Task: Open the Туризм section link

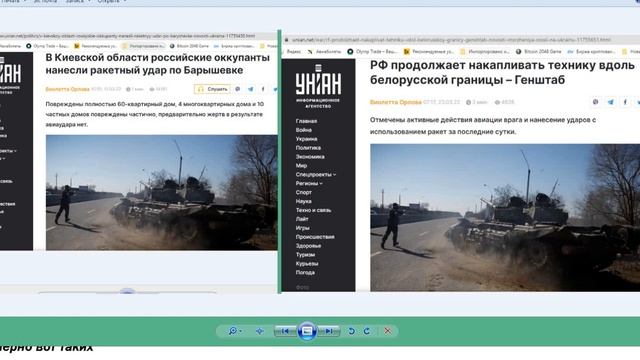Action: (305, 255)
